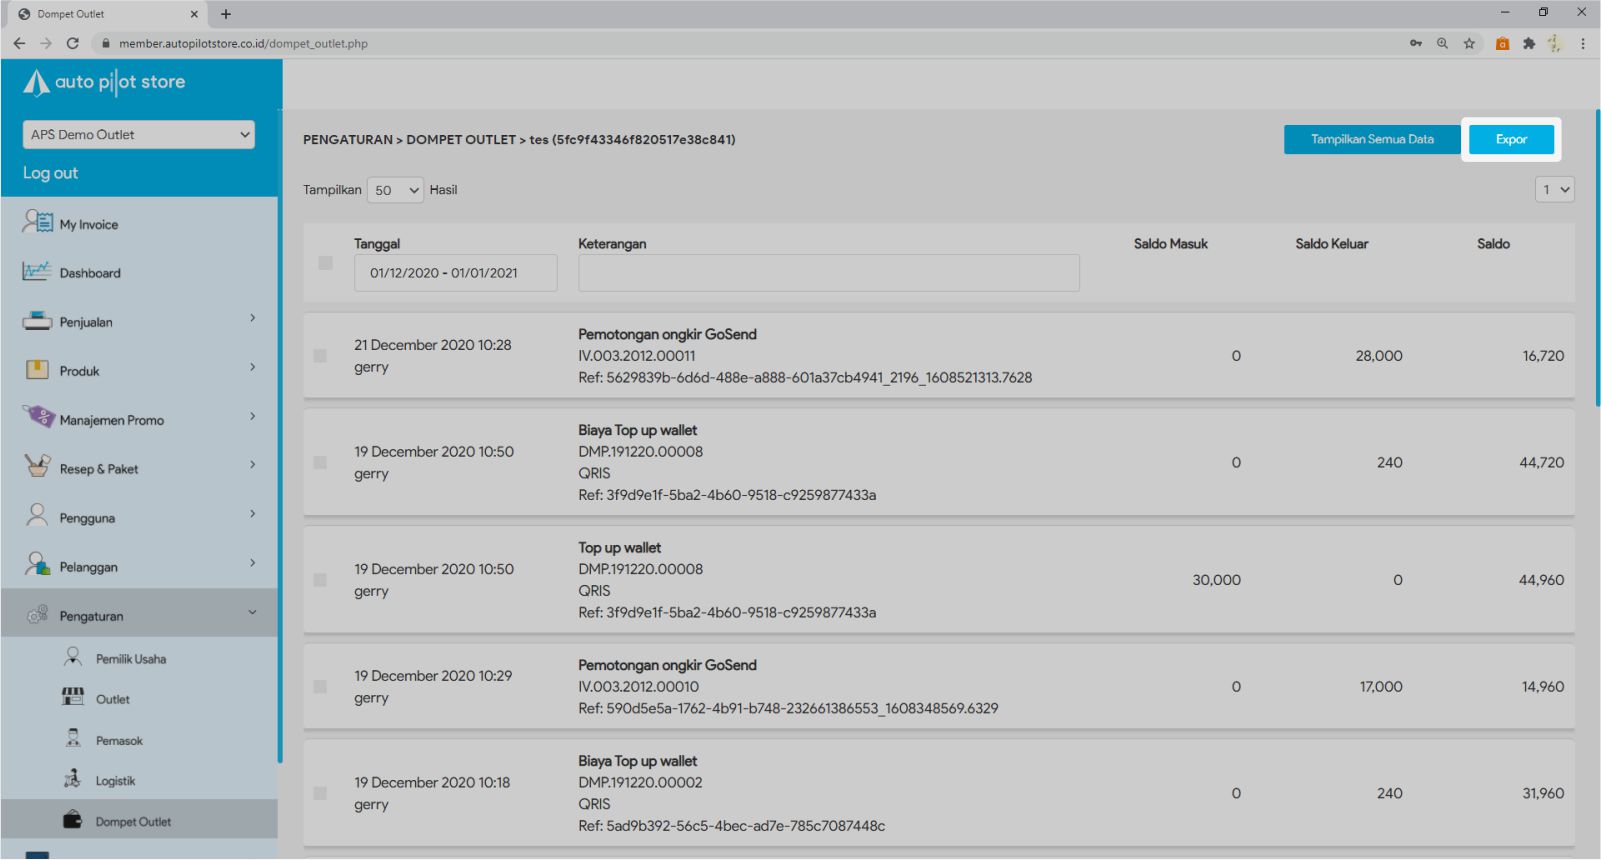Click the Dompet Outlet wallet icon
1601x860 pixels.
73,820
